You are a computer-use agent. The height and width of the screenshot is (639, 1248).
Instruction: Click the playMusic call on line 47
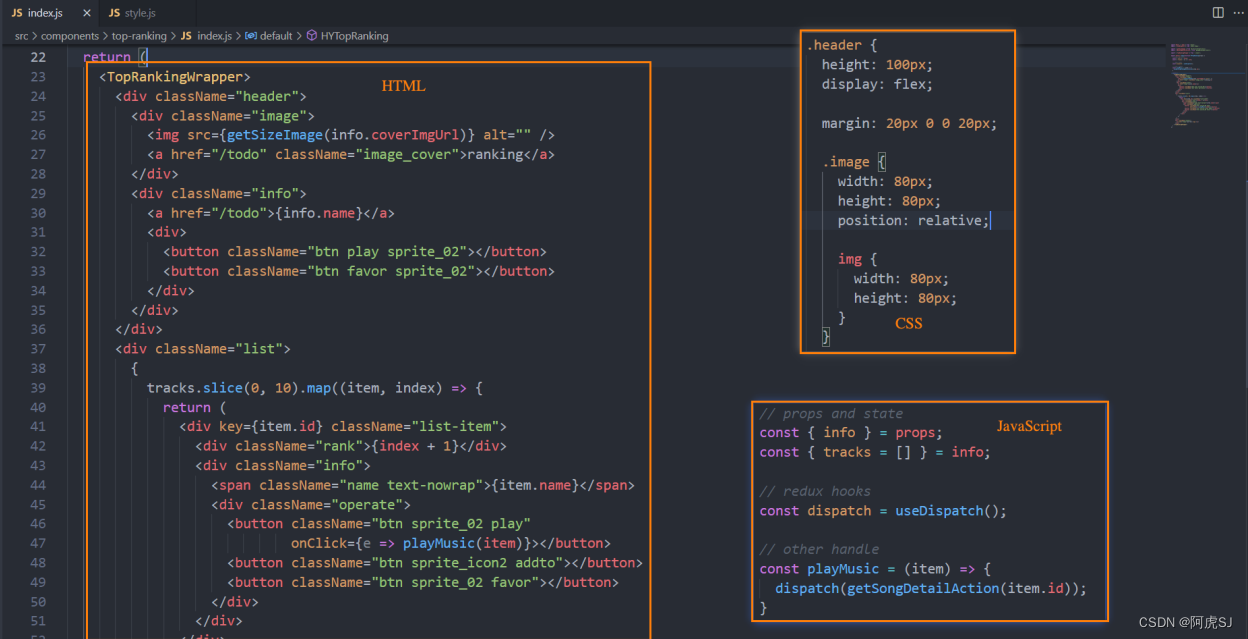click(440, 543)
